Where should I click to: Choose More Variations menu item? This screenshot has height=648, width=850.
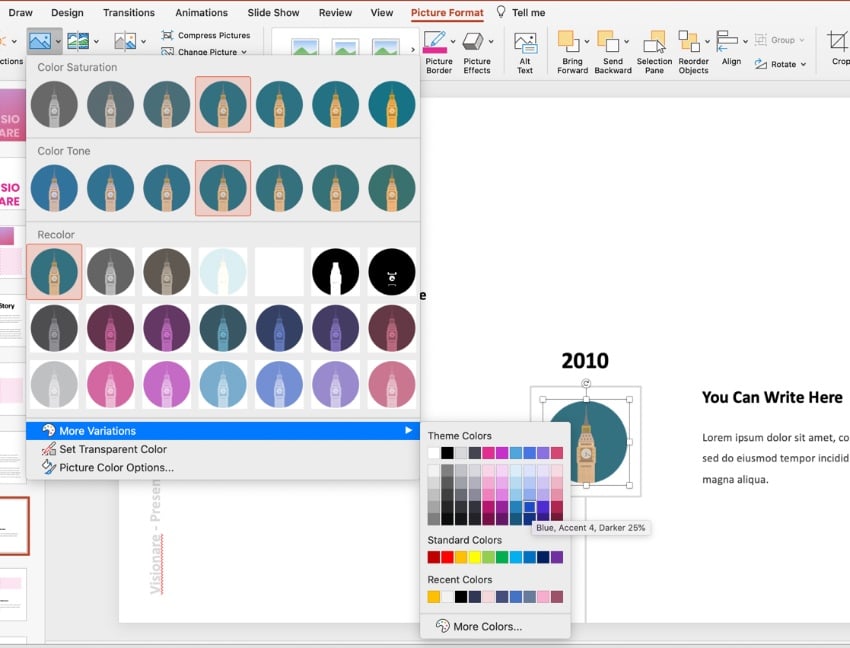(x=223, y=431)
